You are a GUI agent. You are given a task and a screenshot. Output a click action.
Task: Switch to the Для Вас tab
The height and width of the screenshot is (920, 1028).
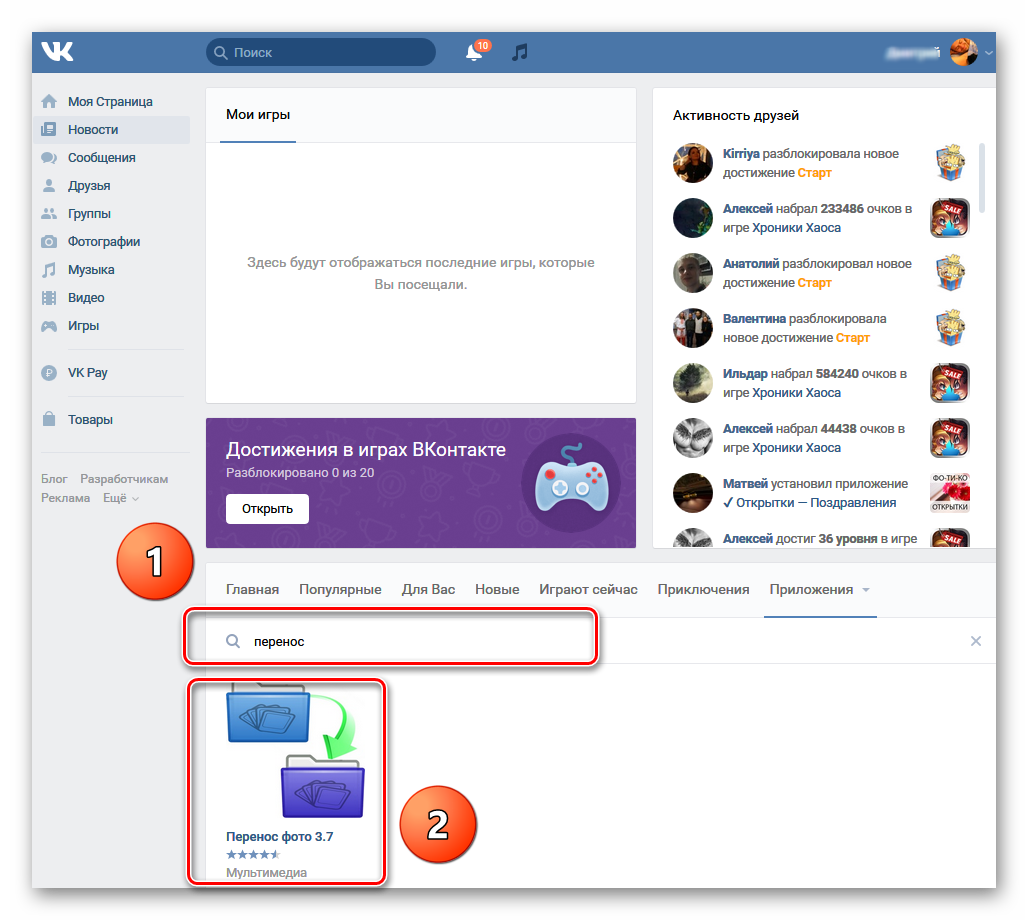(428, 590)
